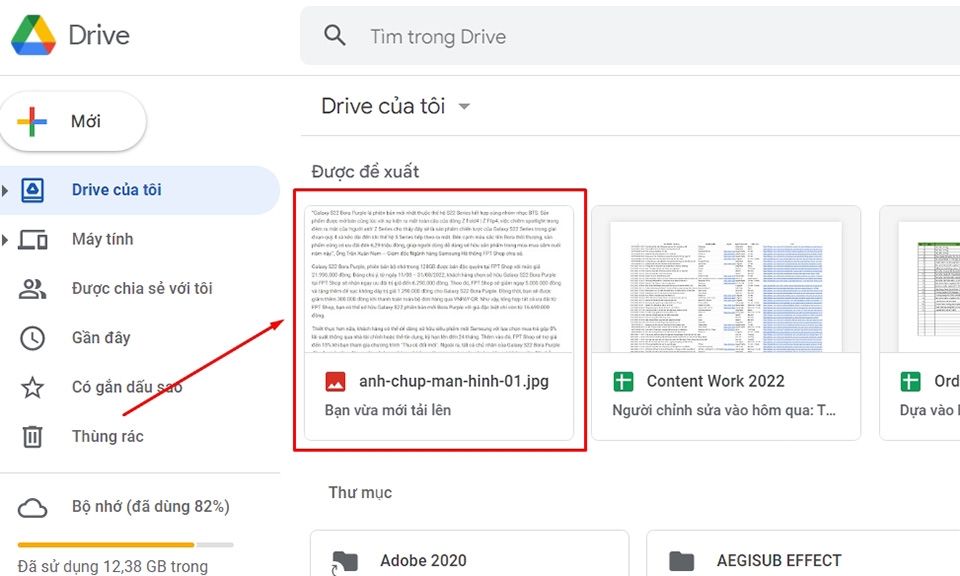
Task: Open the 'Gần đây' recent list
Action: coord(101,338)
